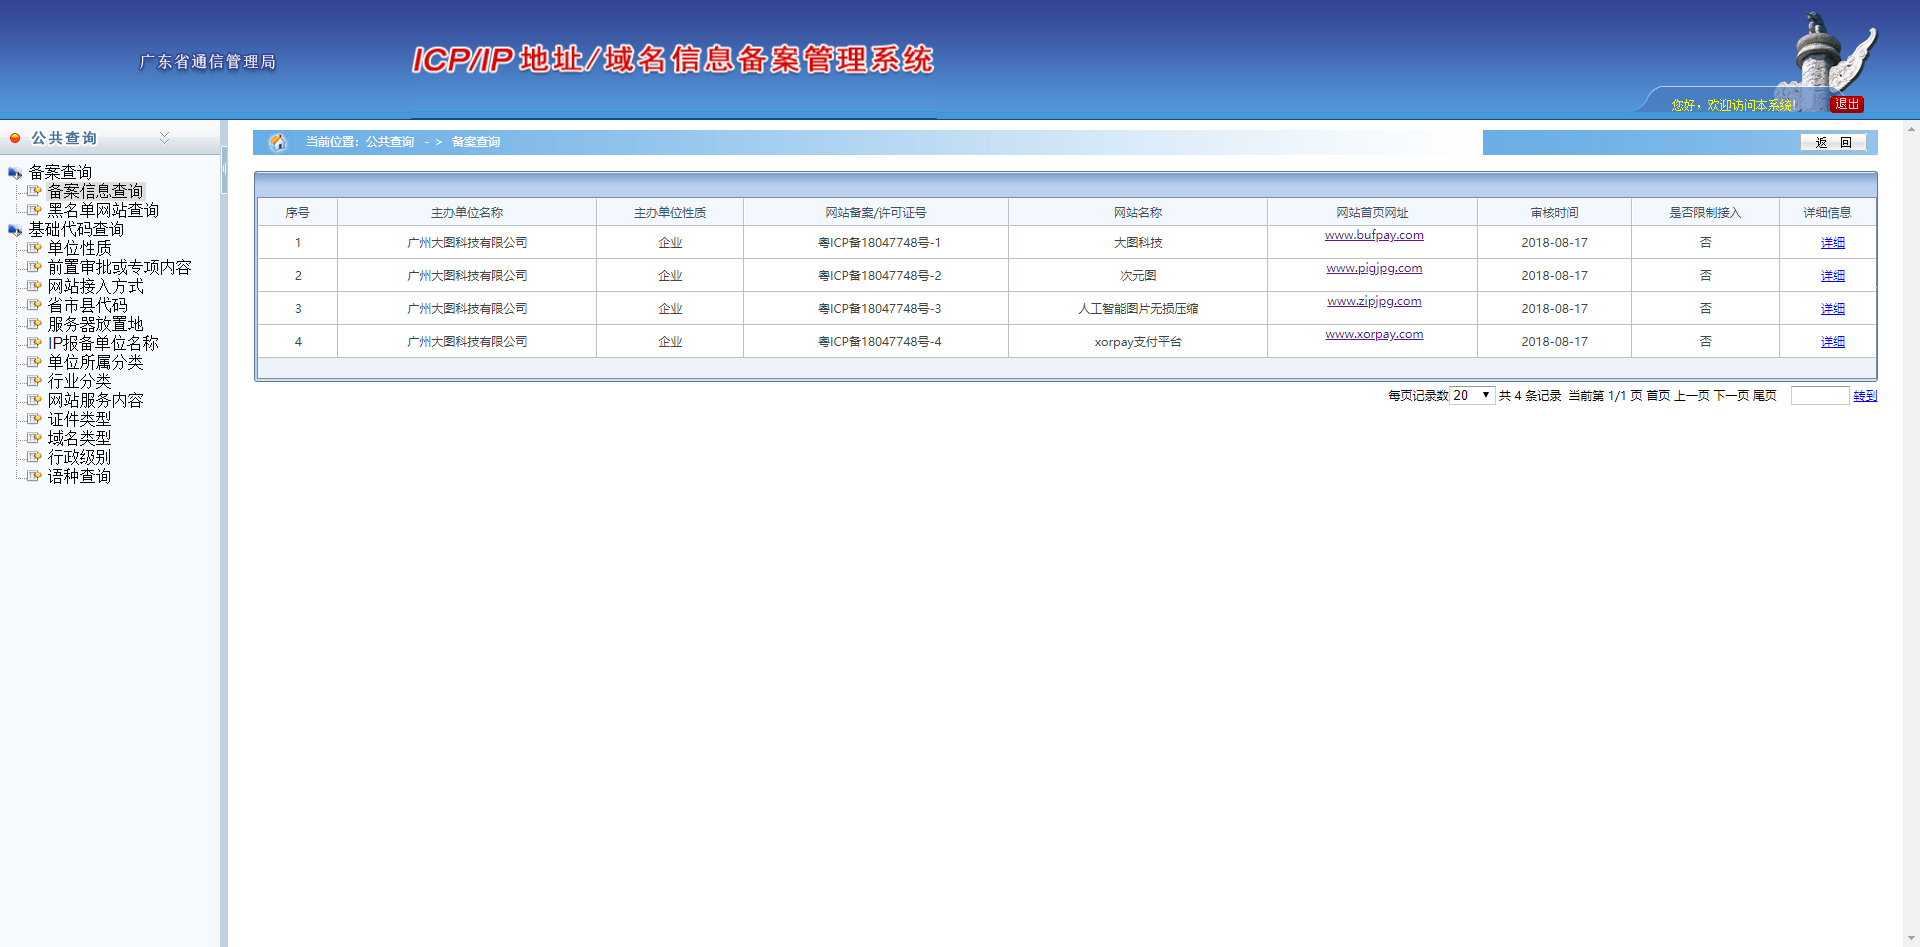This screenshot has height=947, width=1920.
Task: Open 网站接入方式 in the sidebar tree
Action: [x=95, y=286]
